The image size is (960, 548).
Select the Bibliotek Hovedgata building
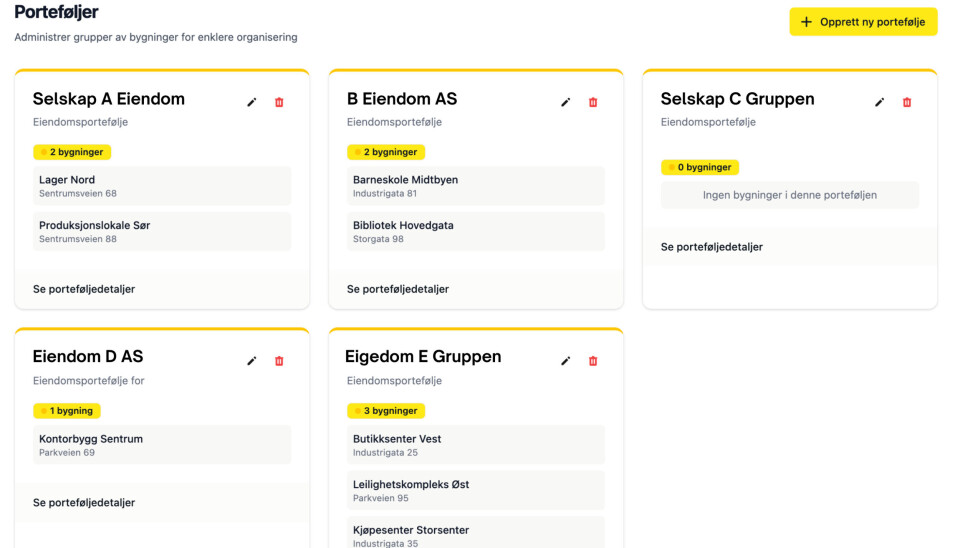tap(476, 231)
